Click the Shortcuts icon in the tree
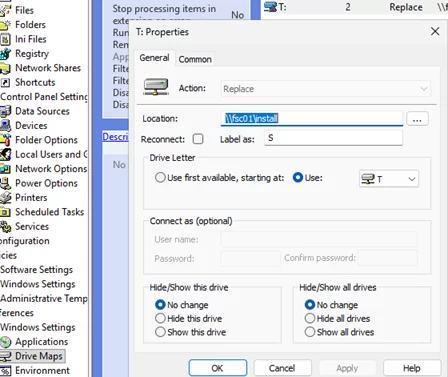The image size is (448, 377). pyautogui.click(x=5, y=82)
